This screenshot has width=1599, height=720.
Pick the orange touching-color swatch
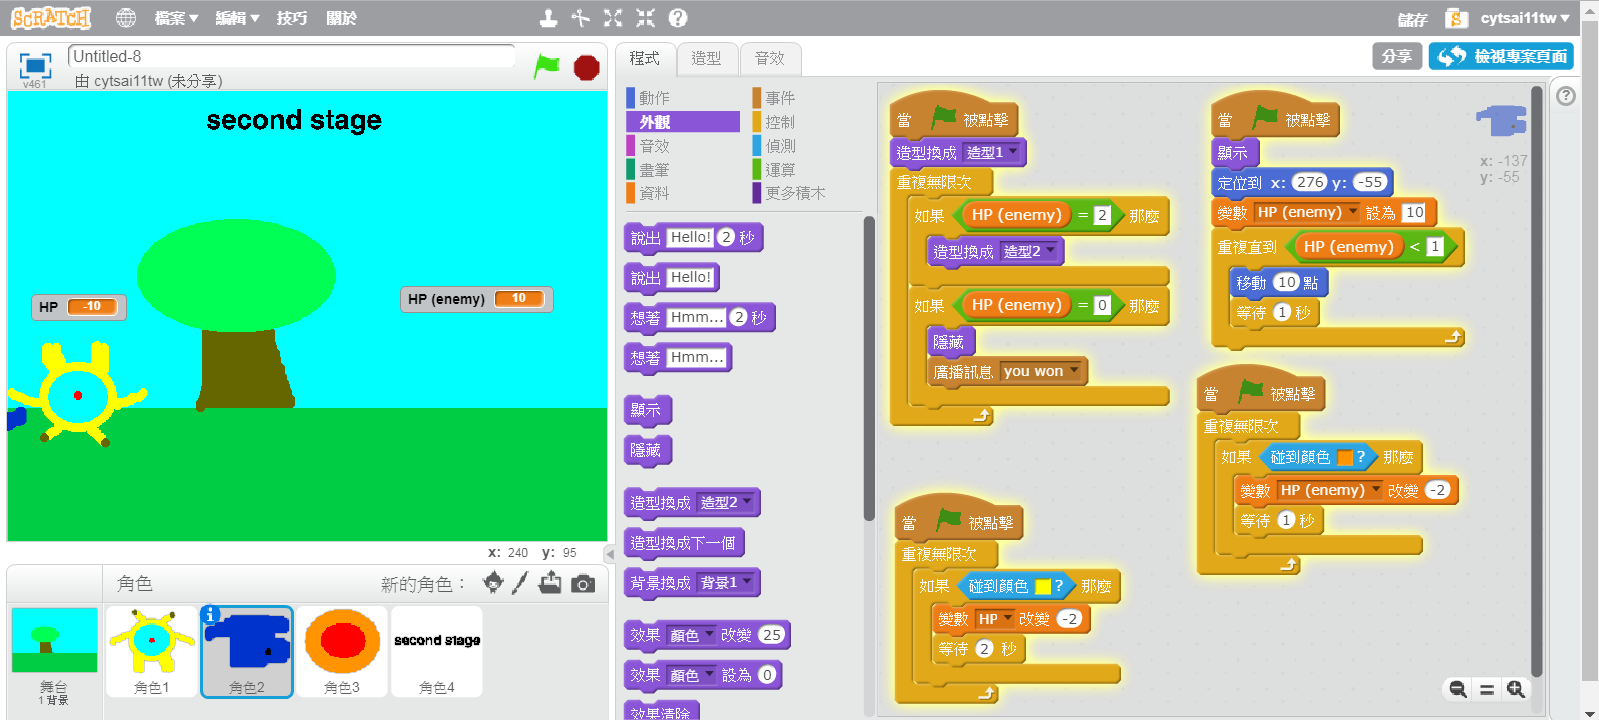coord(1345,457)
